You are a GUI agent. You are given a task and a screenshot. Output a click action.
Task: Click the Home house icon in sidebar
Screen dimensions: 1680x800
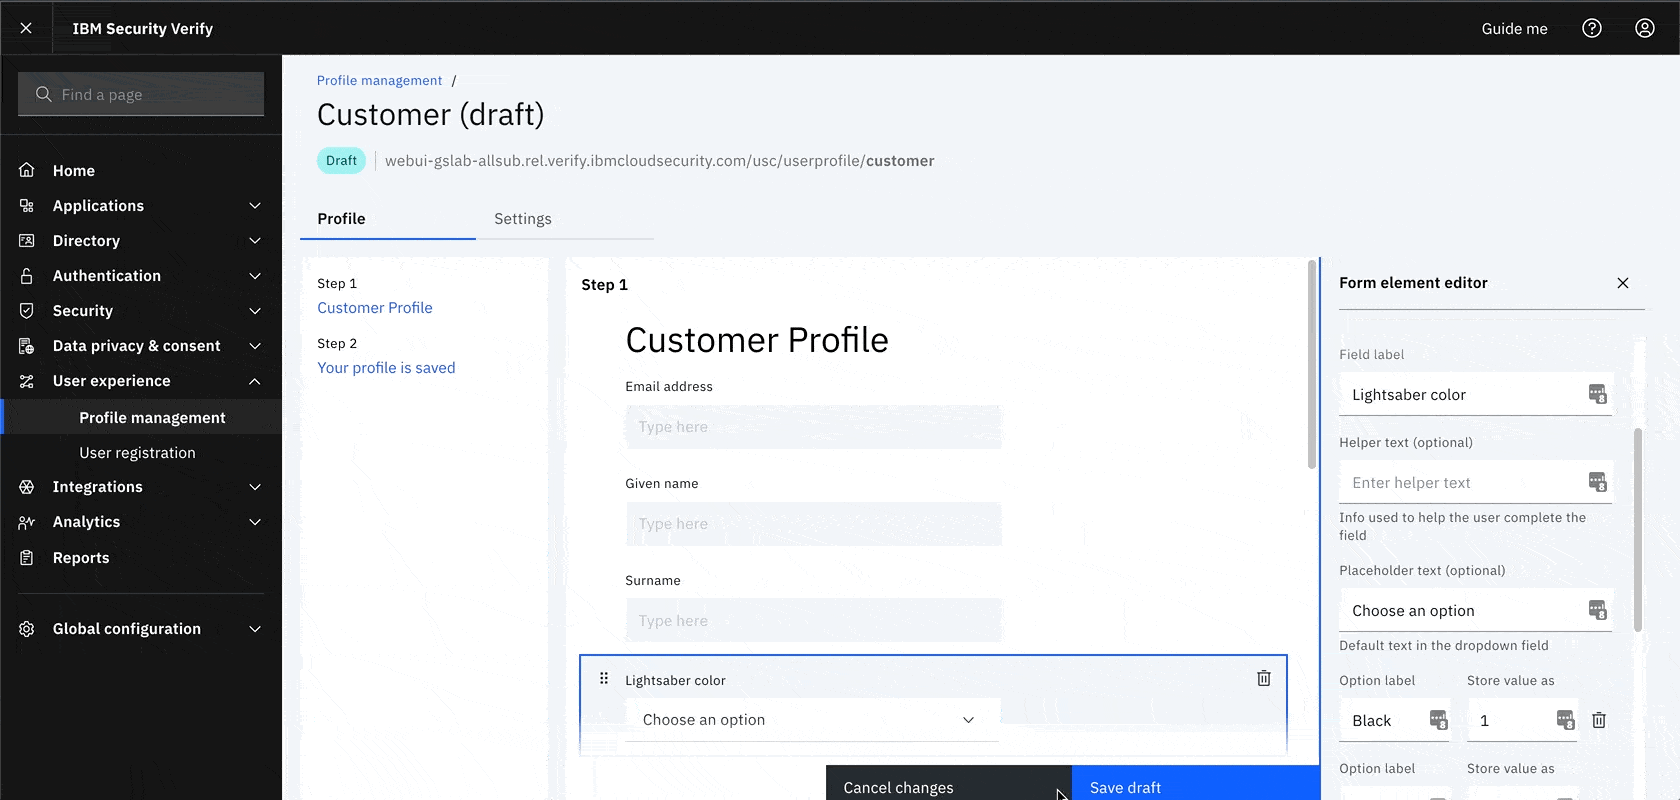coord(27,170)
